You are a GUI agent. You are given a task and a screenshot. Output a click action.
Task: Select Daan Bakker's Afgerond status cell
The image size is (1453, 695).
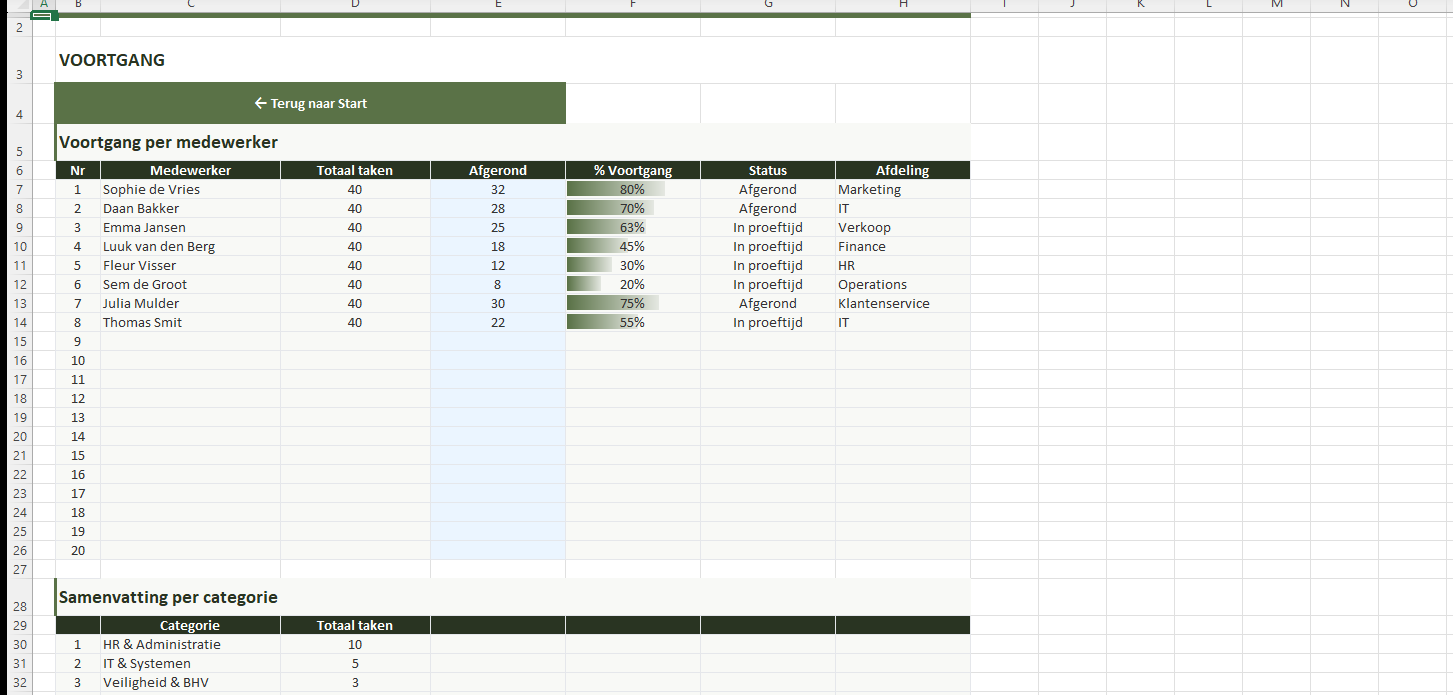[x=767, y=208]
